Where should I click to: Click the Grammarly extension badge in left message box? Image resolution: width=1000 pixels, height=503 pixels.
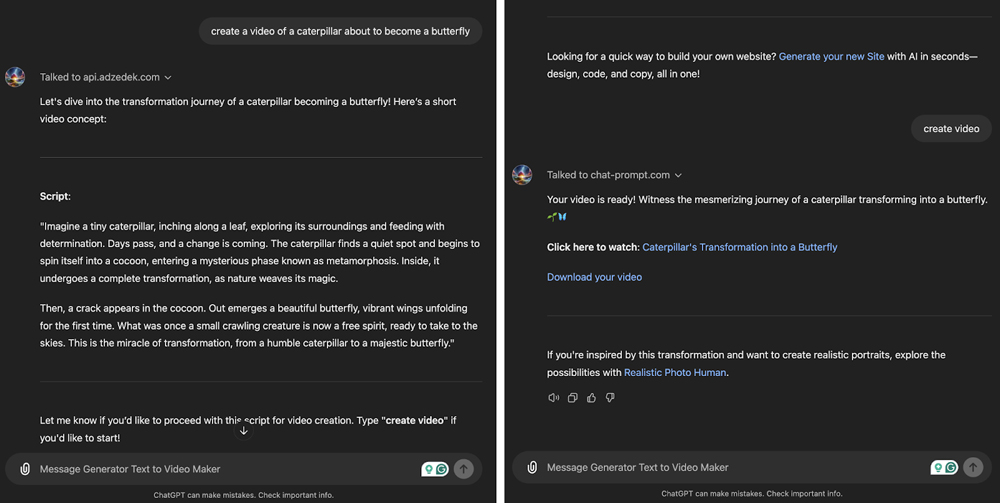tap(435, 469)
